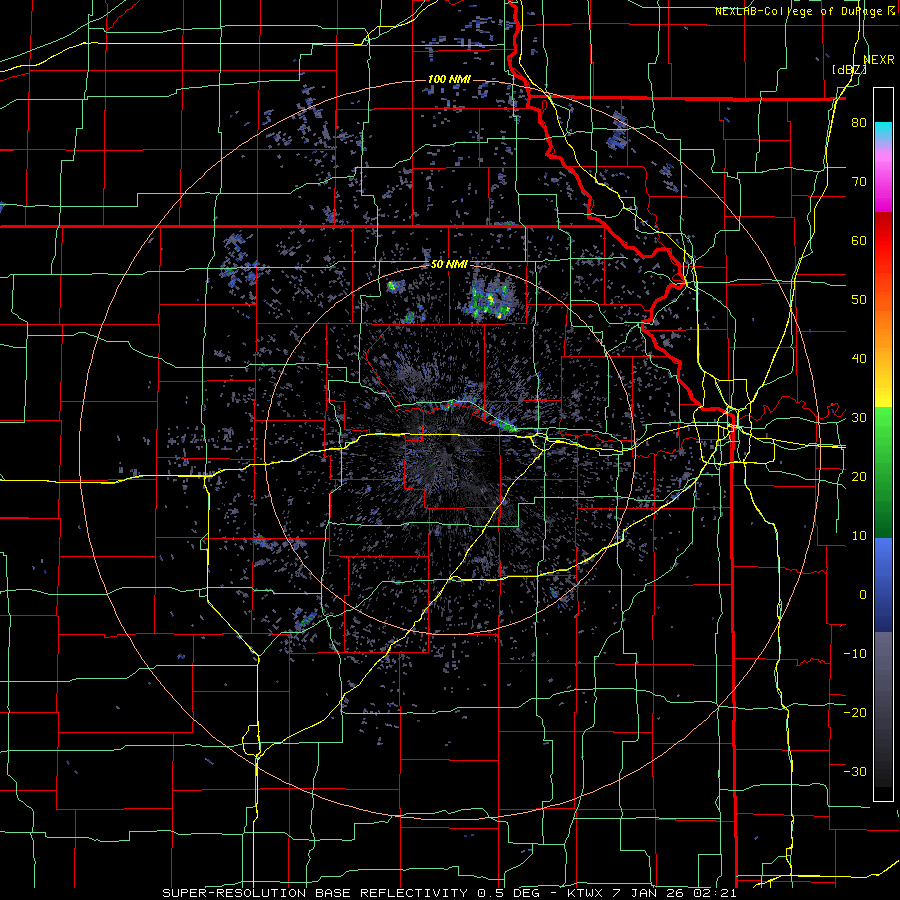Click the KTWX radar site identifier
The width and height of the screenshot is (900, 900).
584,893
